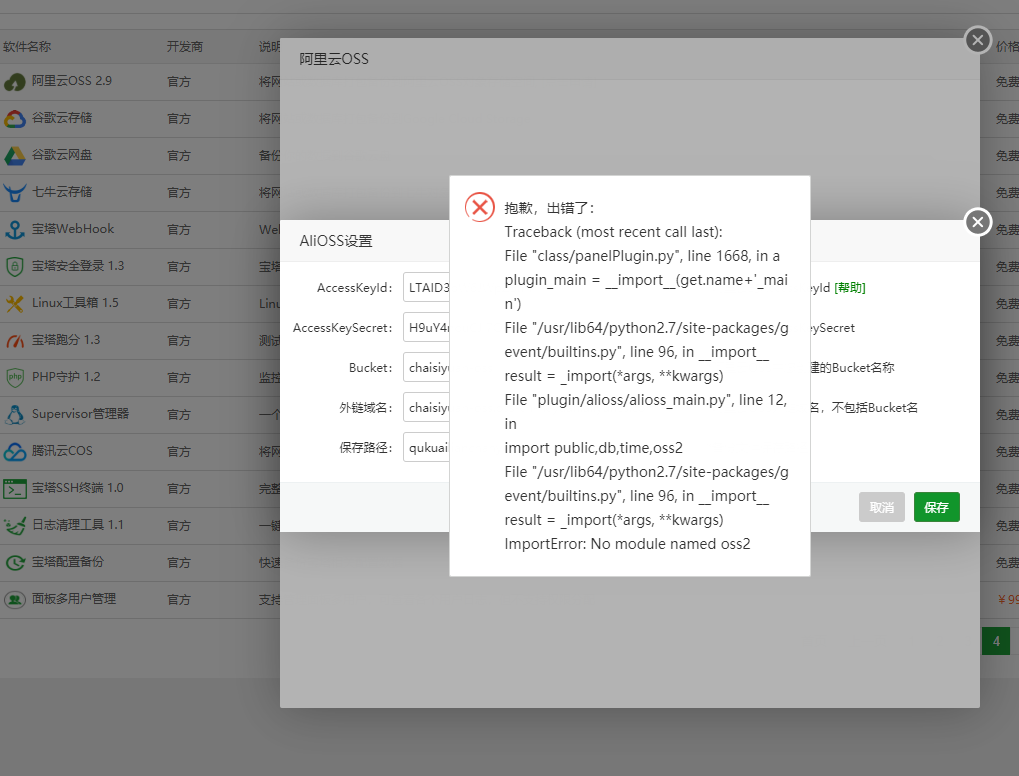The width and height of the screenshot is (1019, 776).
Task: Click the ImportError: No module named oss2 line
Action: click(627, 544)
